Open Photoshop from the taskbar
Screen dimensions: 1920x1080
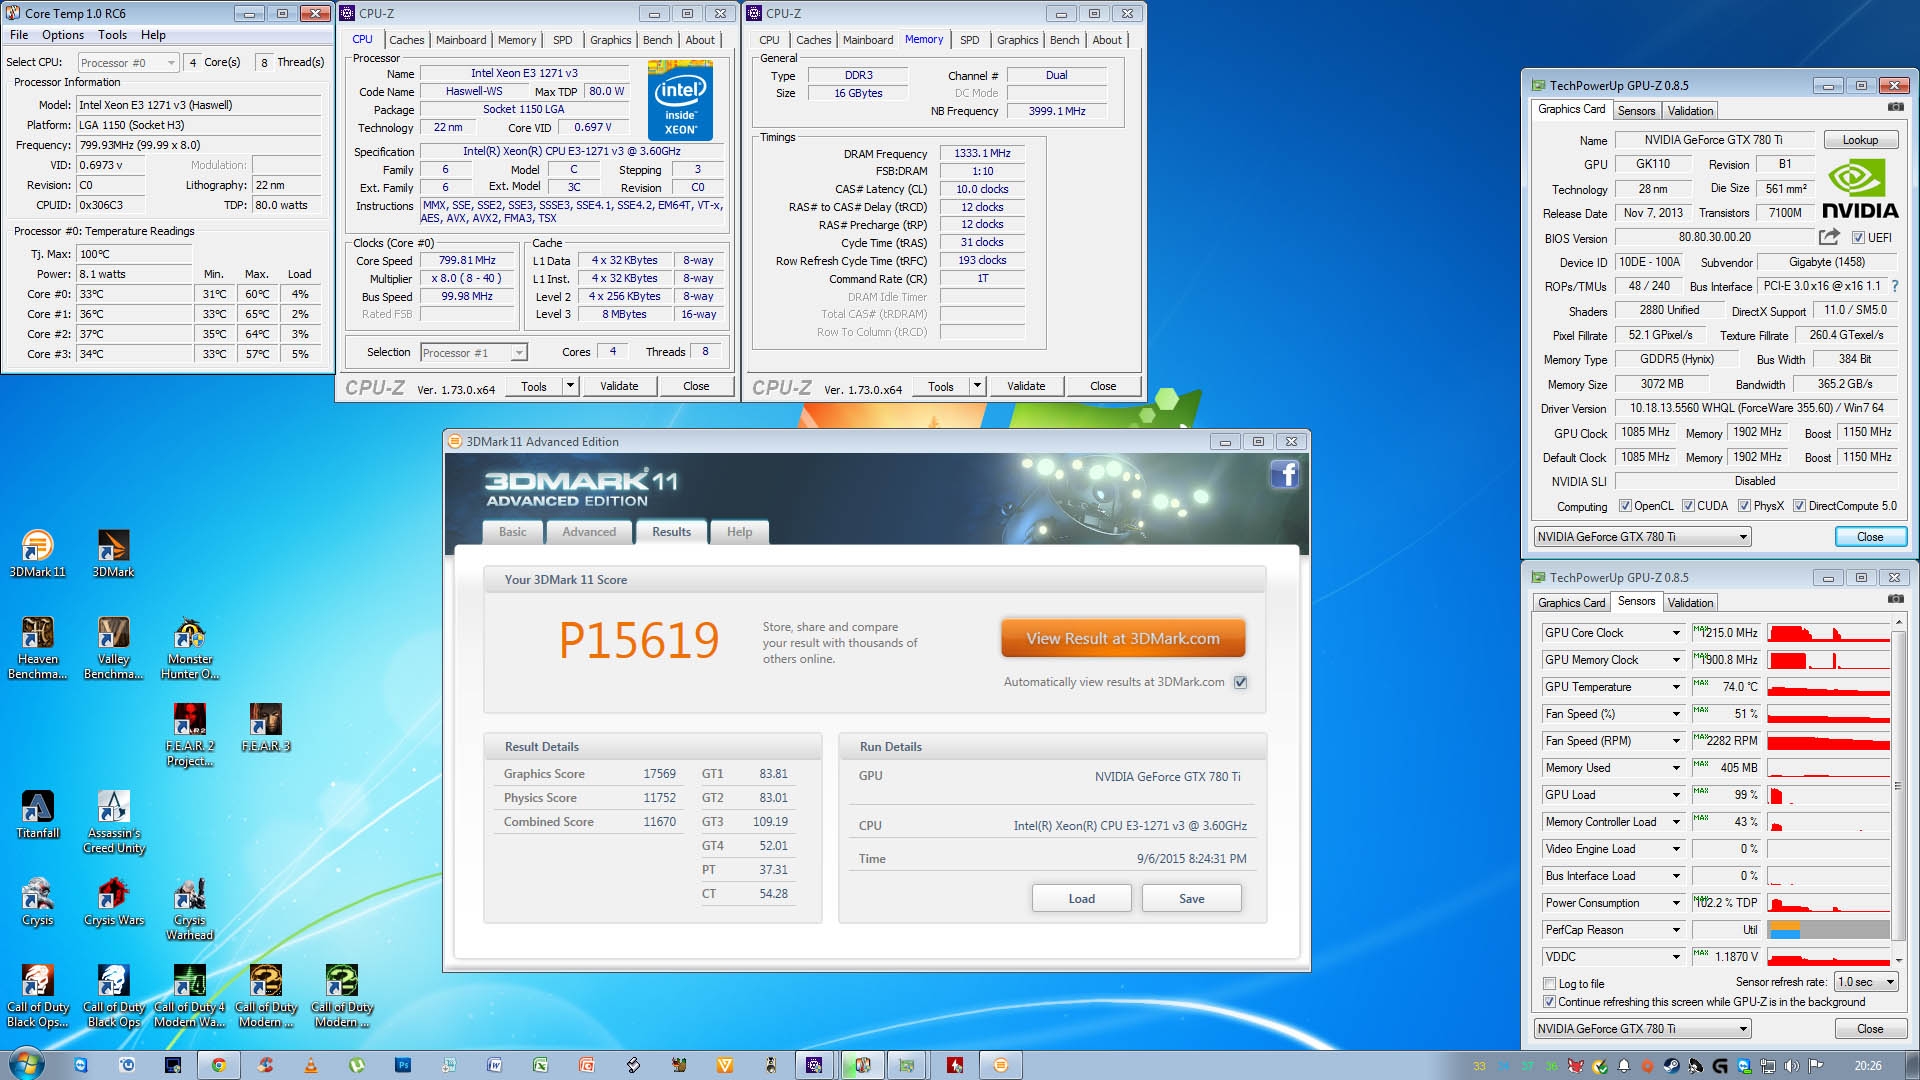(402, 1065)
